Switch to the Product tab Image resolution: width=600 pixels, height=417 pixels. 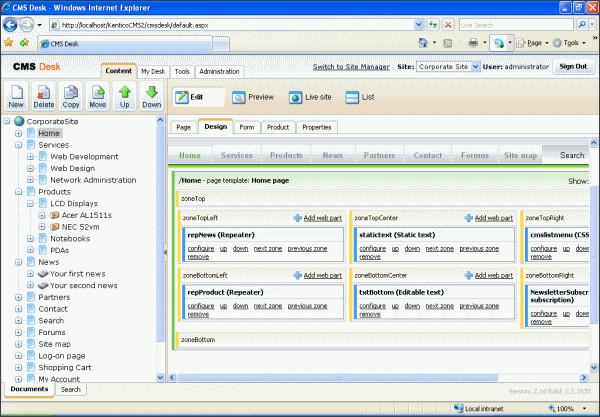[278, 127]
